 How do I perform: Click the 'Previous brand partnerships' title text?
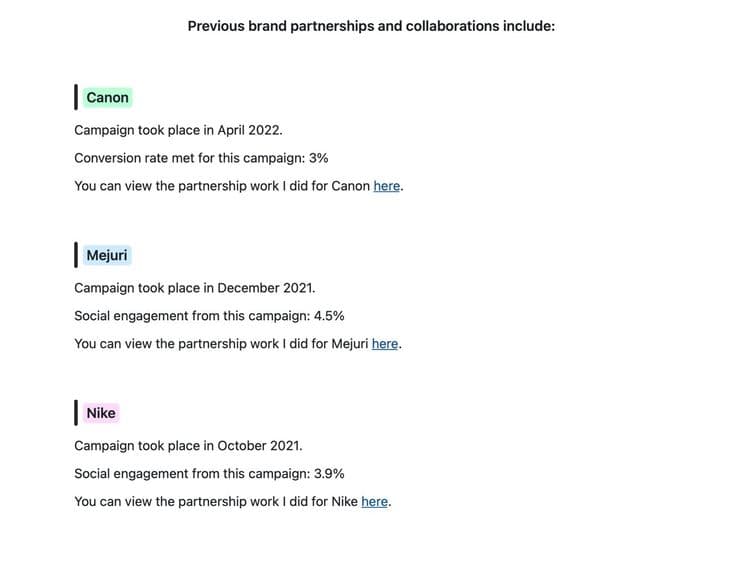coord(371,26)
